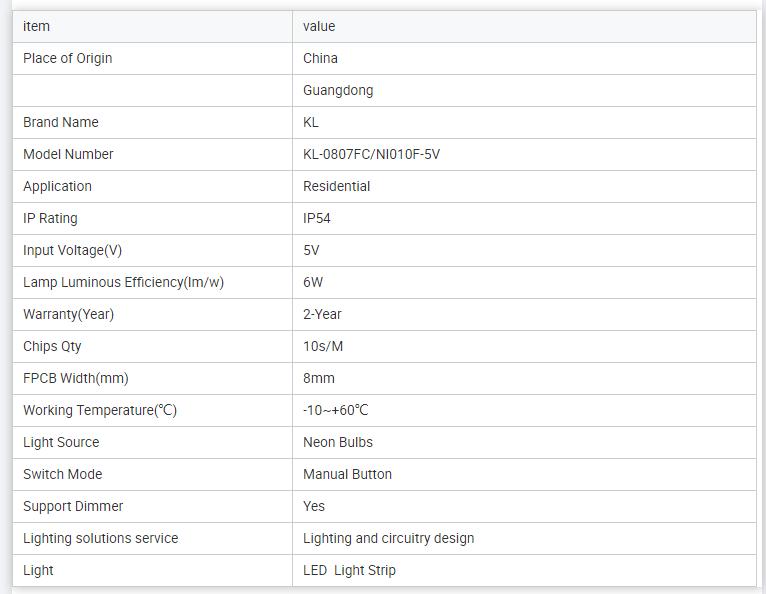This screenshot has width=766, height=594.
Task: Select the "Brand Name" row label
Action: pos(61,122)
